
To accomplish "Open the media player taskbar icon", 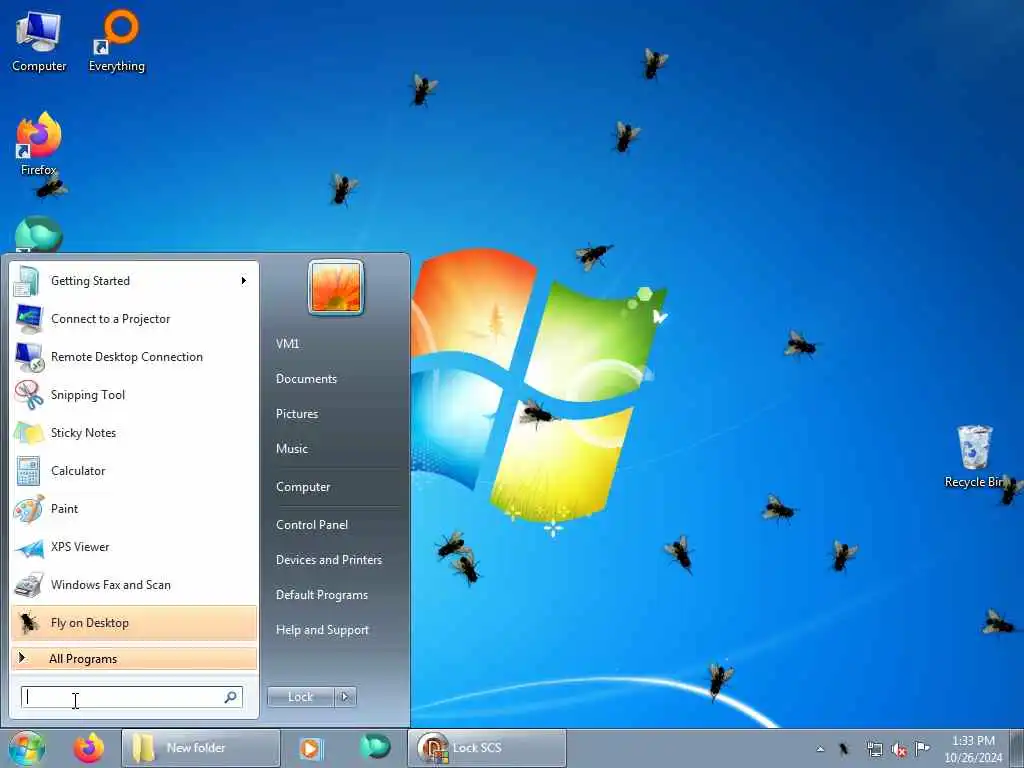I will [x=311, y=748].
